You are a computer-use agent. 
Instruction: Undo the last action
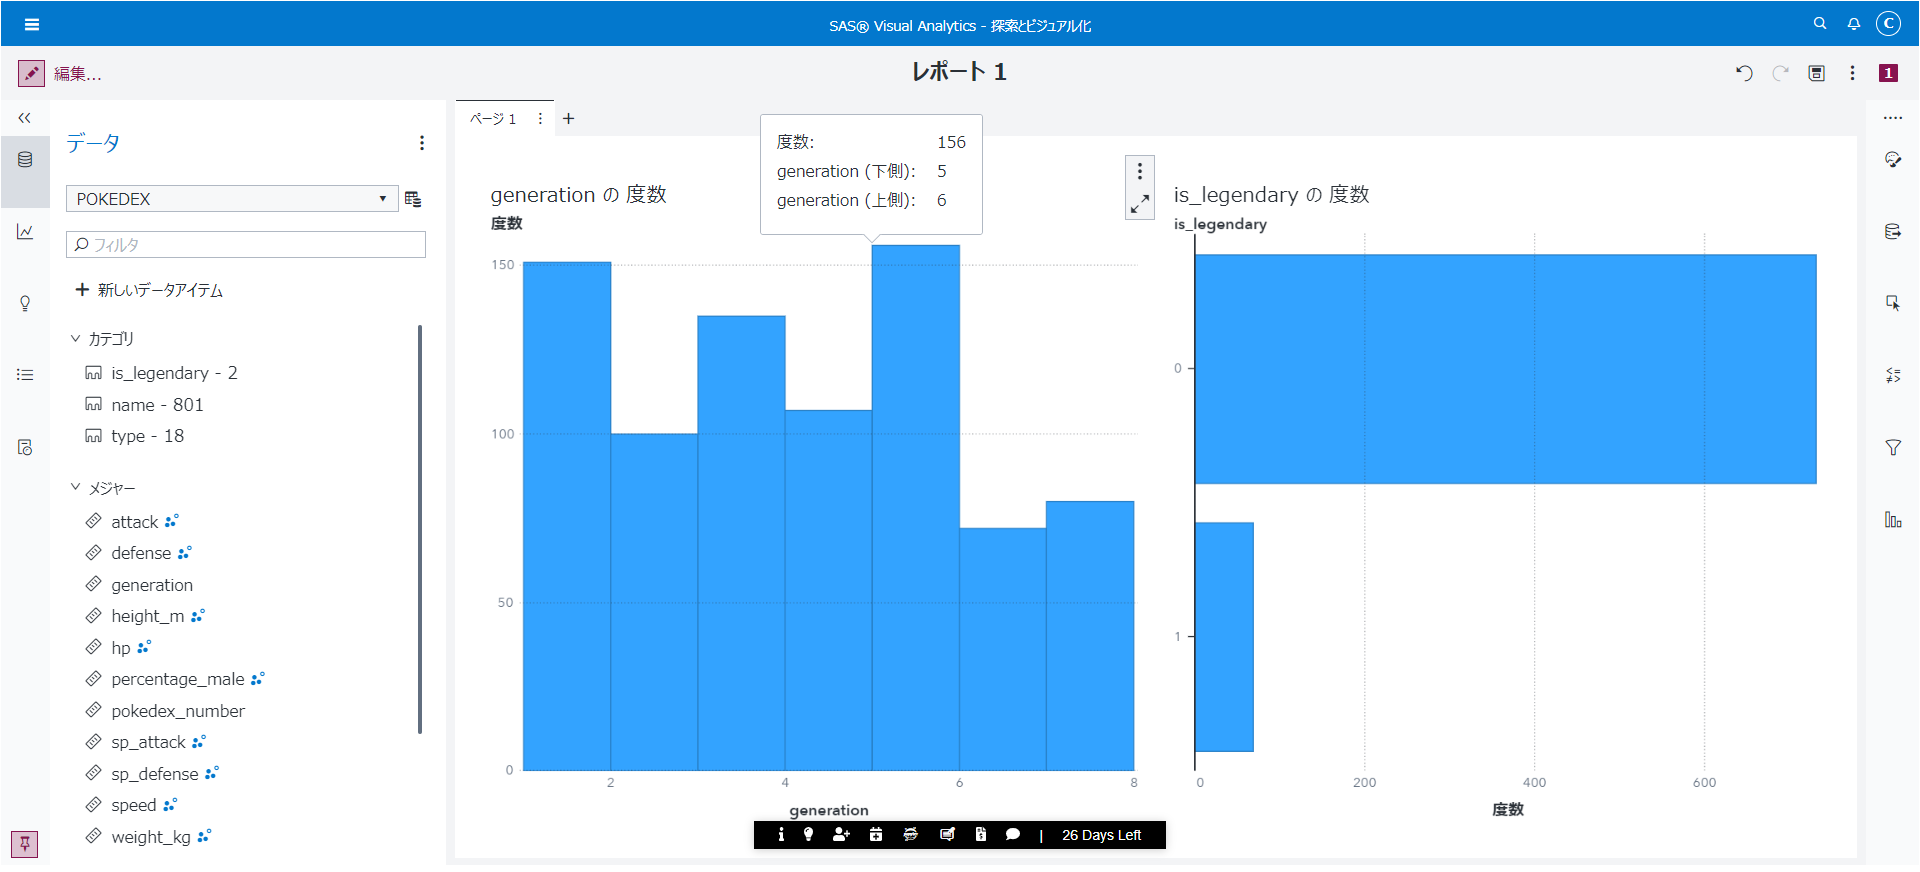1744,73
